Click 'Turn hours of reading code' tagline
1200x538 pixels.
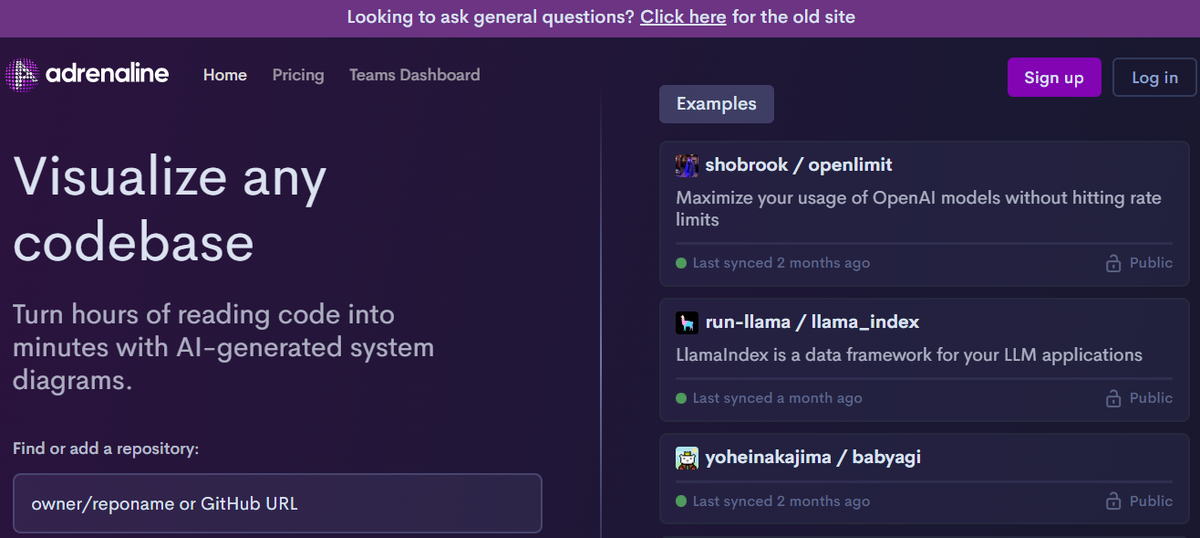tap(223, 348)
